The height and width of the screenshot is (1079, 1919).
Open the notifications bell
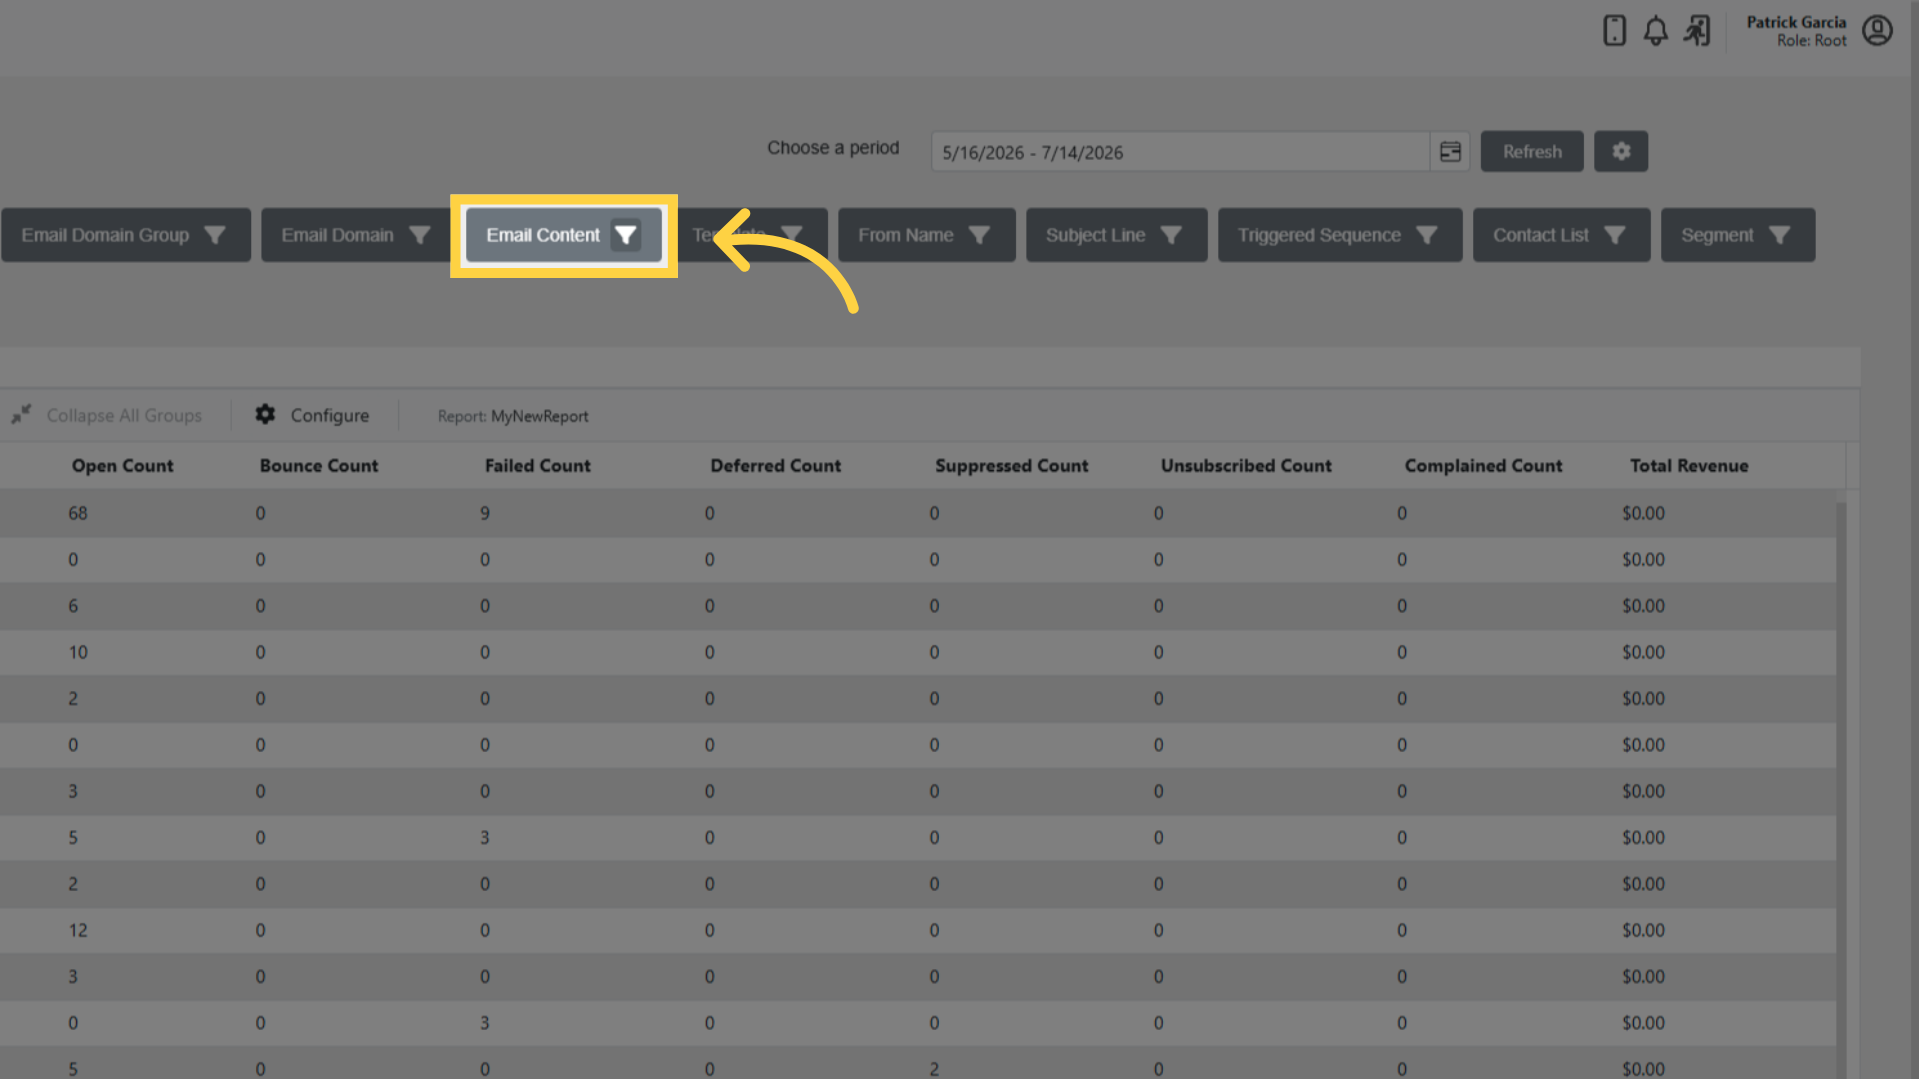tap(1656, 31)
